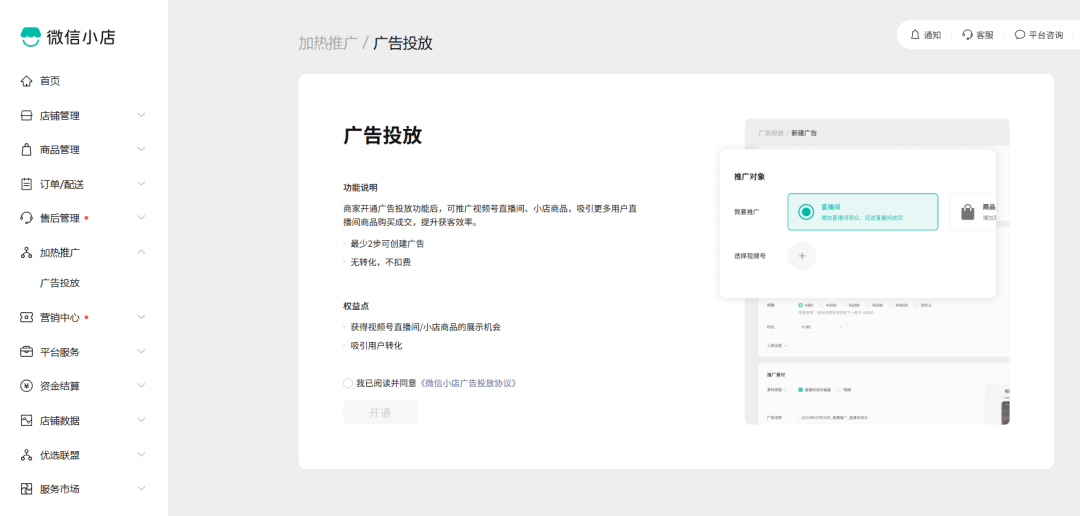The height and width of the screenshot is (516, 1080).
Task: Expand the 优选联盟 menu chevron
Action: pos(141,454)
